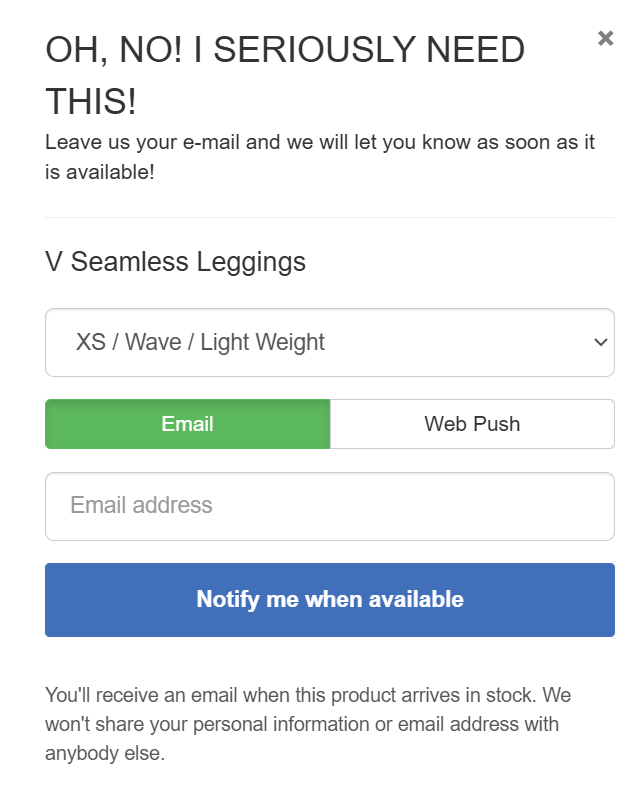Switch to the Web Push tab

point(472,424)
